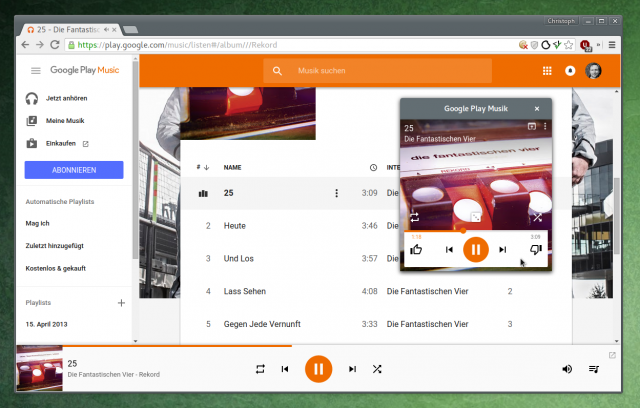Click the now-playing bars icon for track 25

(x=203, y=193)
